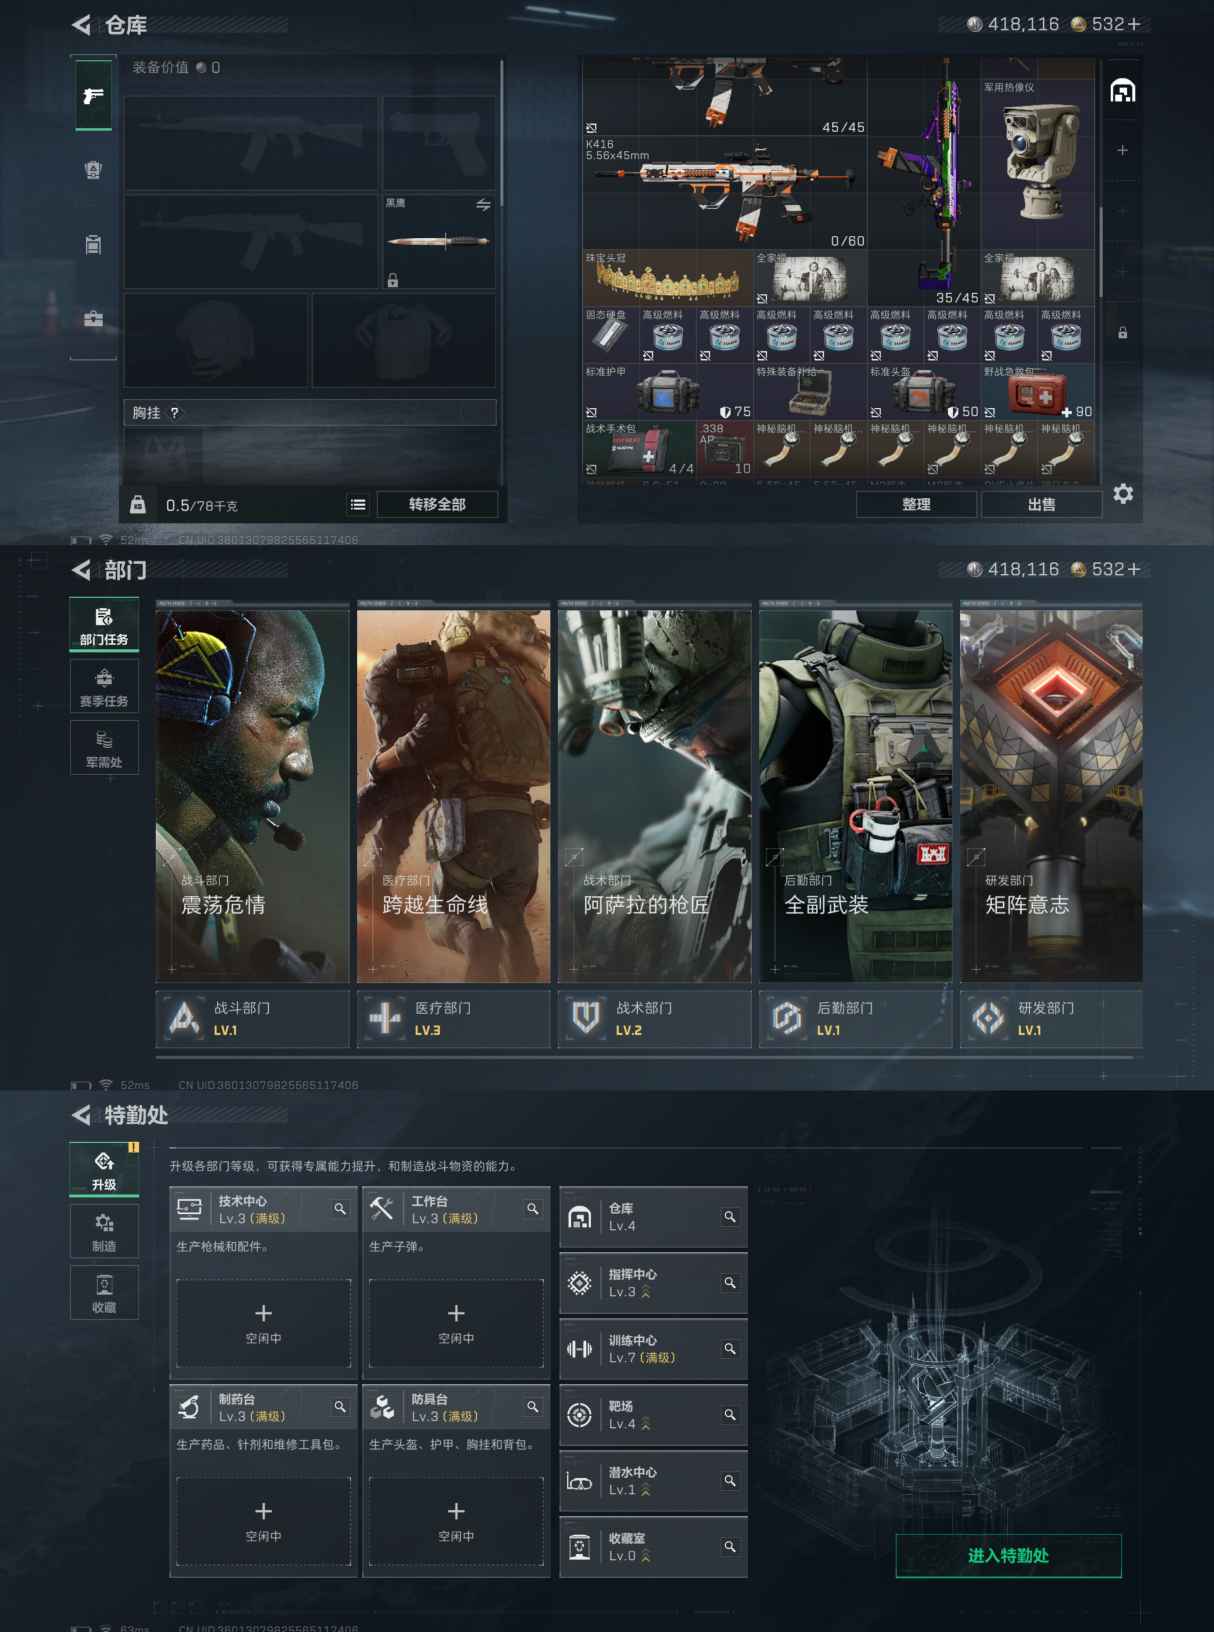The height and width of the screenshot is (1632, 1214).
Task: Click the help question mark beside 胸挂
Action: [175, 413]
